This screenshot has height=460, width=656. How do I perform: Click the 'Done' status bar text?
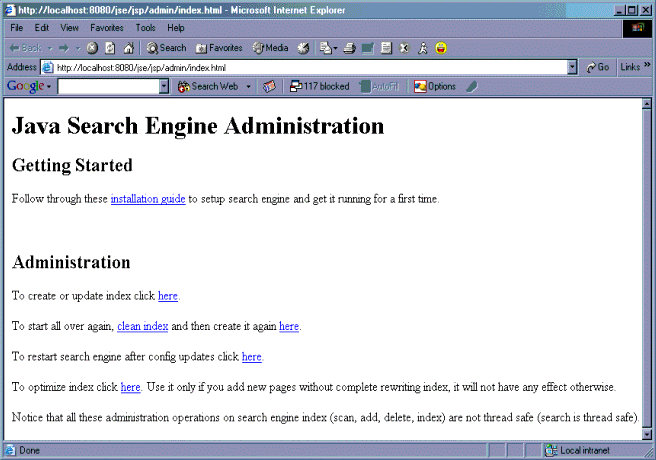tap(29, 450)
